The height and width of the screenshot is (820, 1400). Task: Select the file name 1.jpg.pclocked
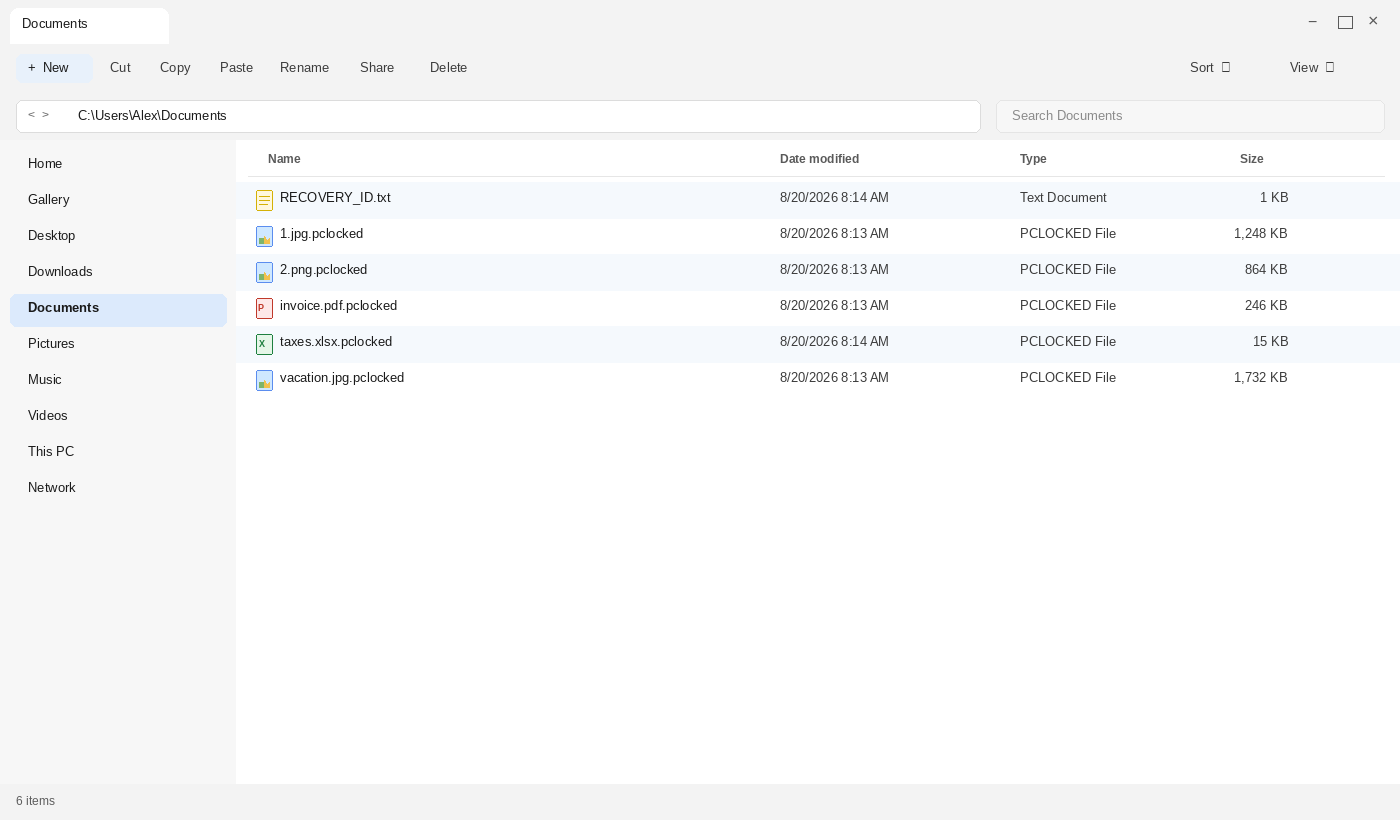(321, 234)
